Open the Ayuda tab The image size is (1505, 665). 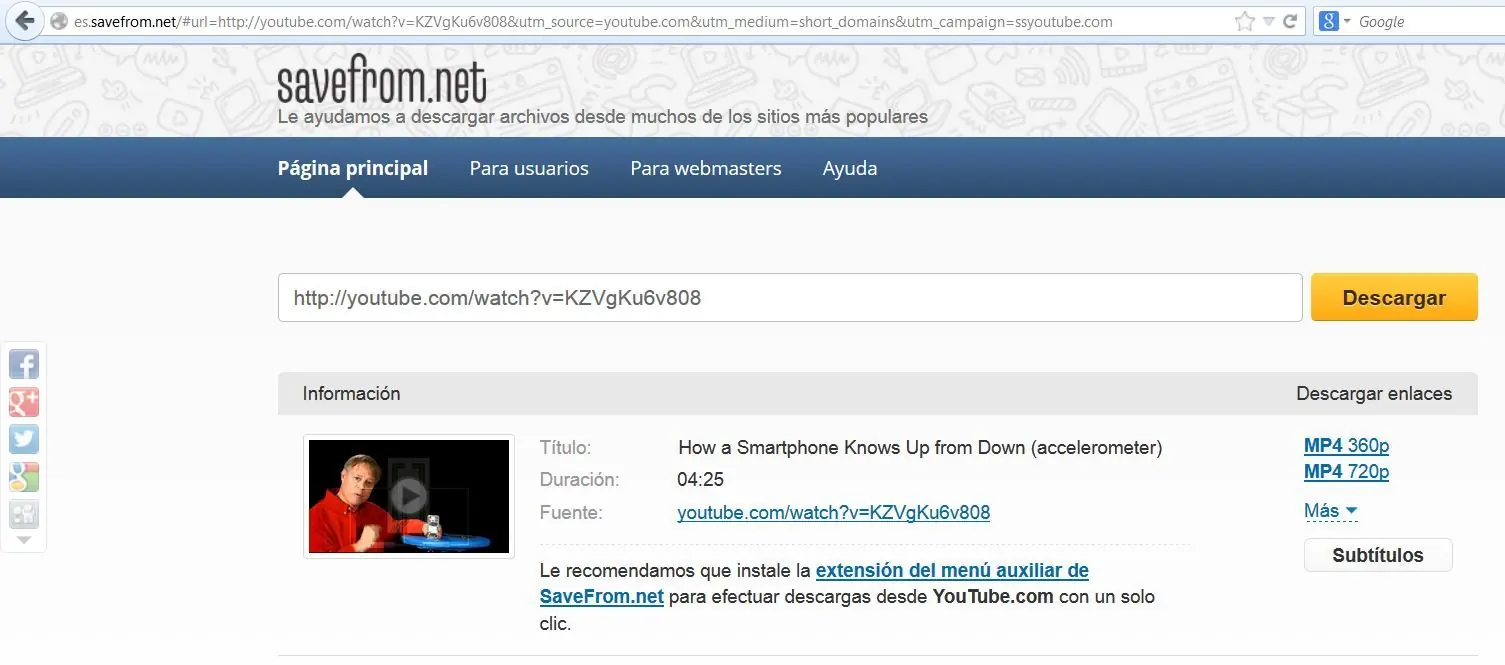[x=850, y=168]
